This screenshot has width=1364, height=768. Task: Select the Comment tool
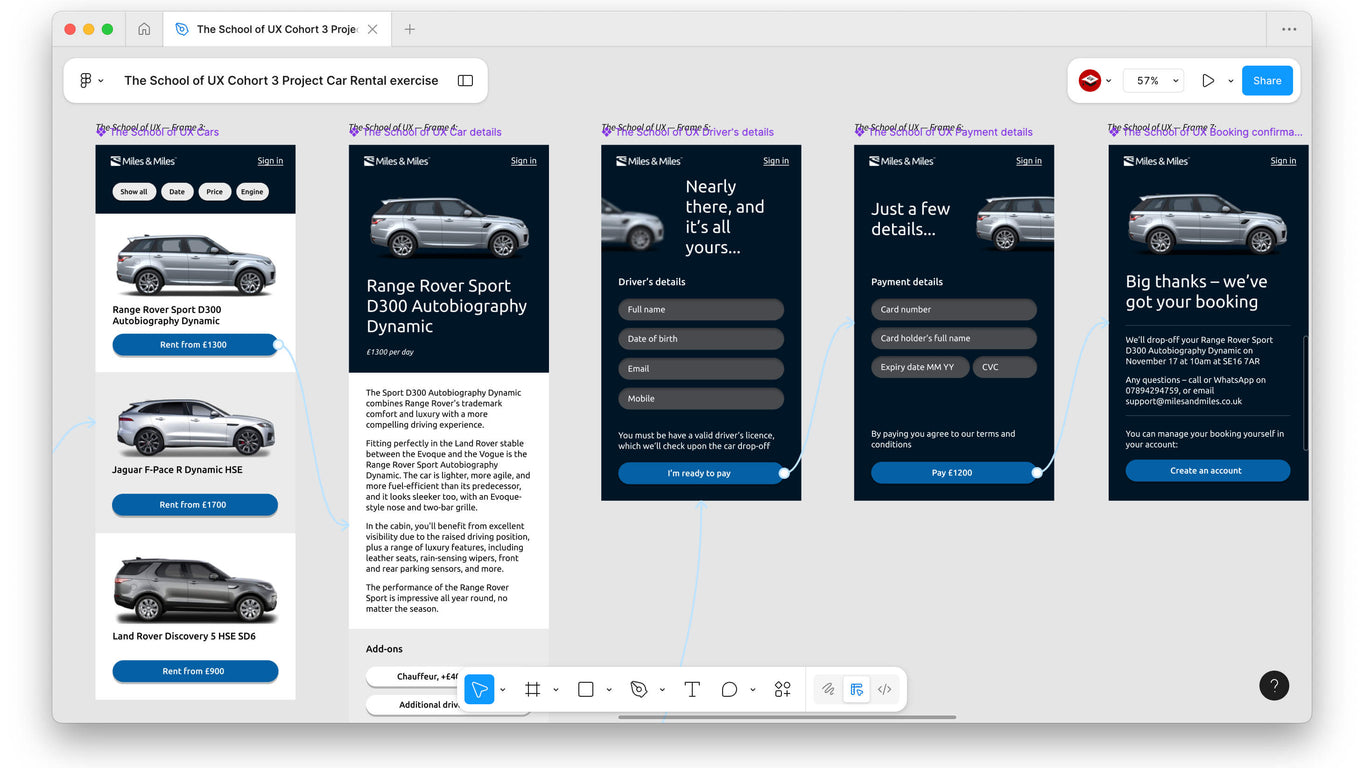coord(729,689)
